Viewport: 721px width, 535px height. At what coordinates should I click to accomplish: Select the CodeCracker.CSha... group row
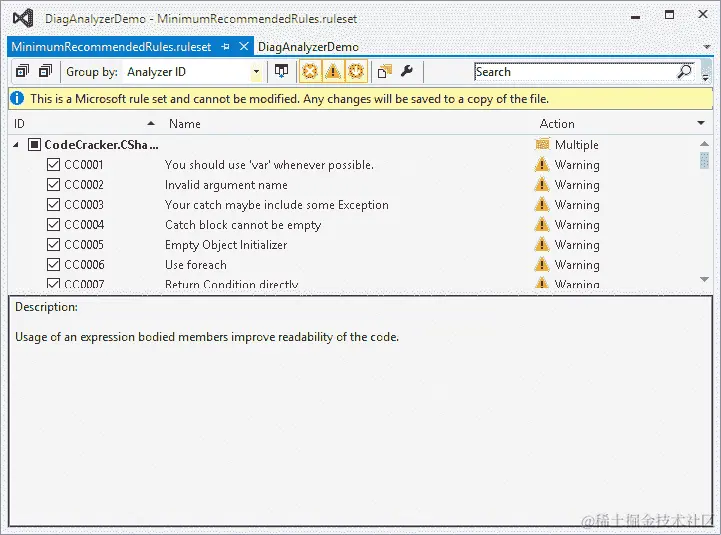pos(354,144)
